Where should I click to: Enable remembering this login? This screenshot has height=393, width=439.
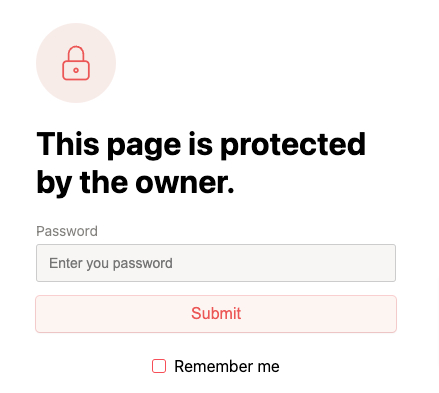click(x=159, y=366)
